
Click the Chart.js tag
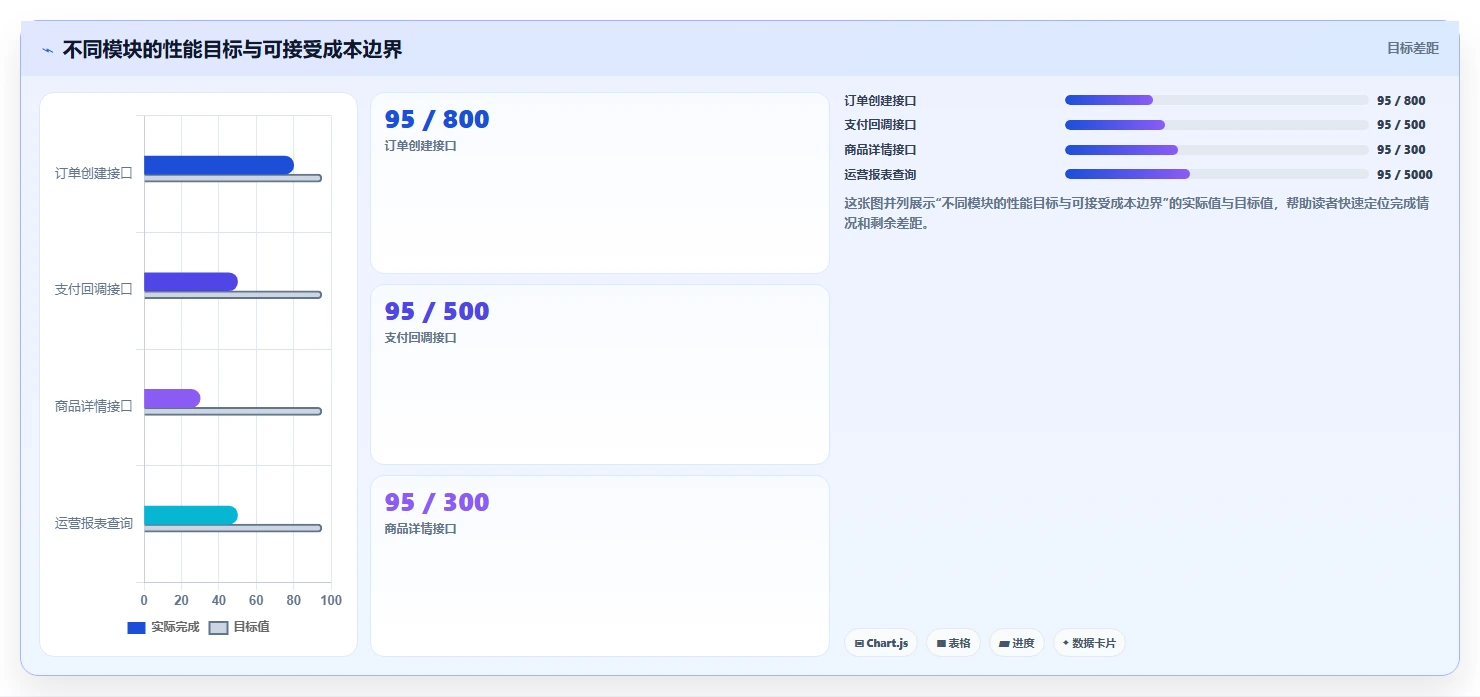coord(881,643)
